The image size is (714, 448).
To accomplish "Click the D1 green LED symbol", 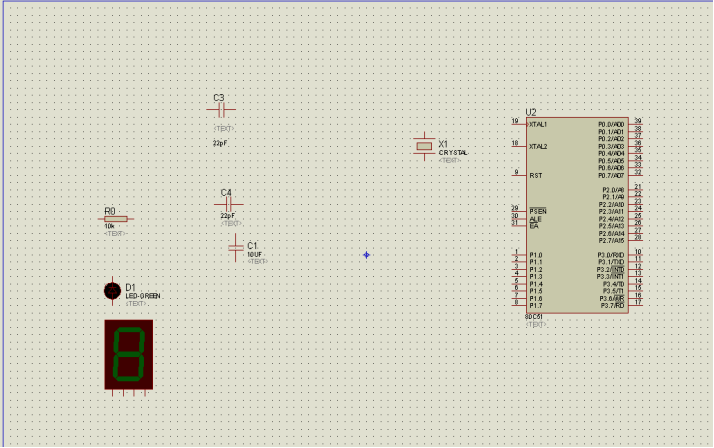I will 112,290.
